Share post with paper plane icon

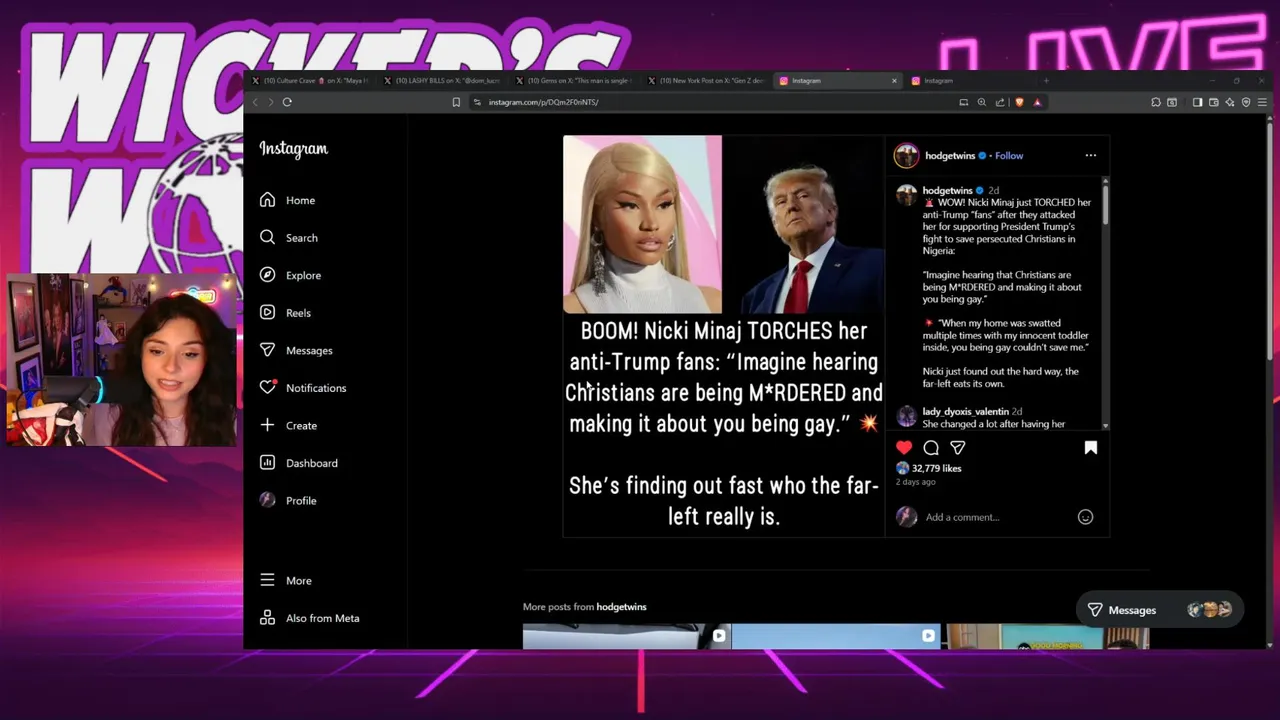[x=958, y=448]
